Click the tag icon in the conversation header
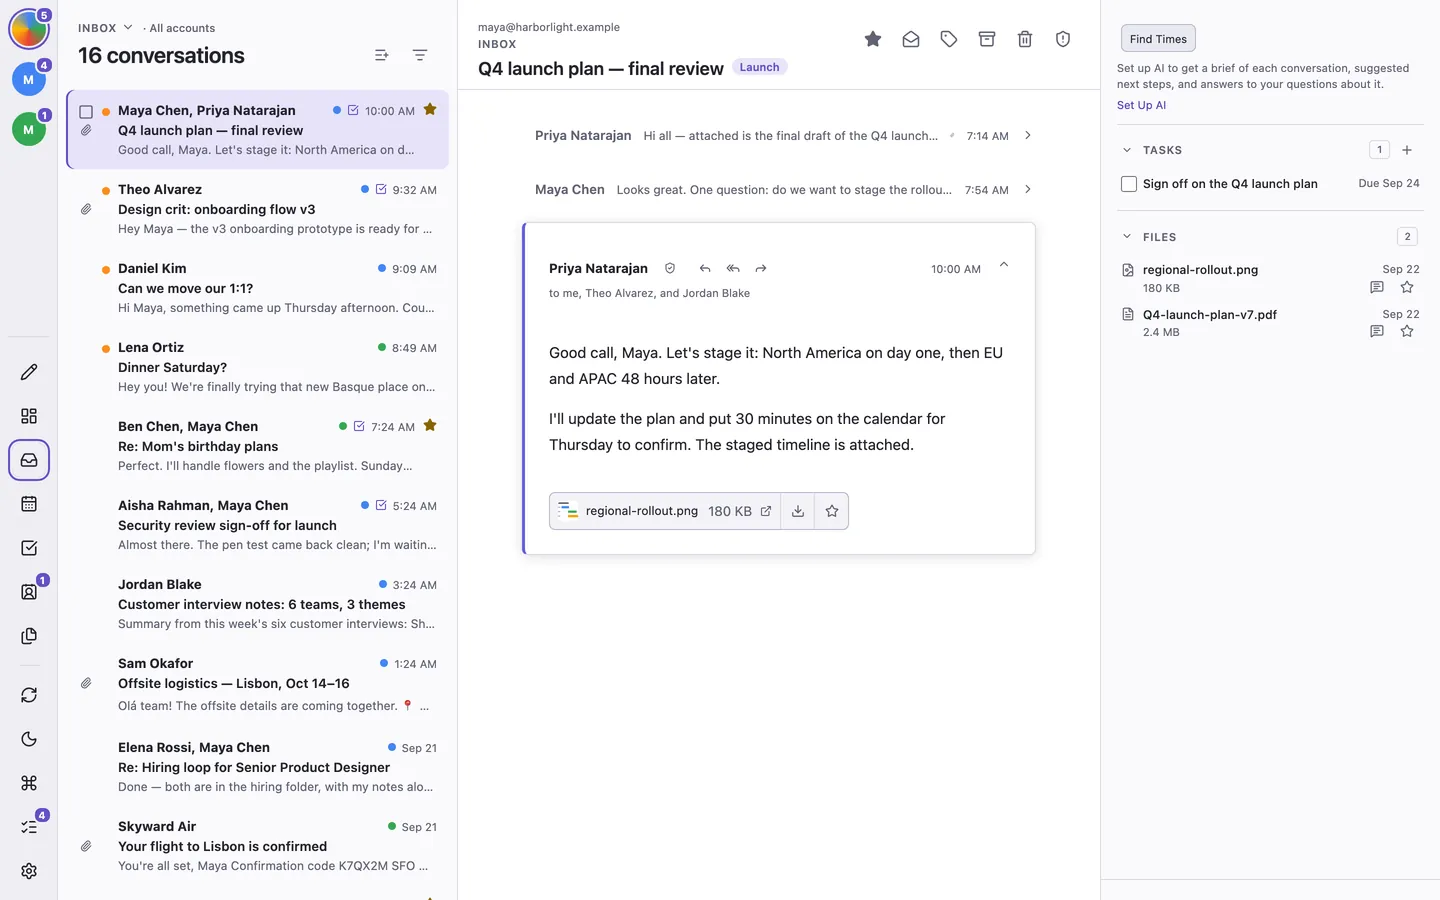Image resolution: width=1440 pixels, height=900 pixels. [949, 39]
